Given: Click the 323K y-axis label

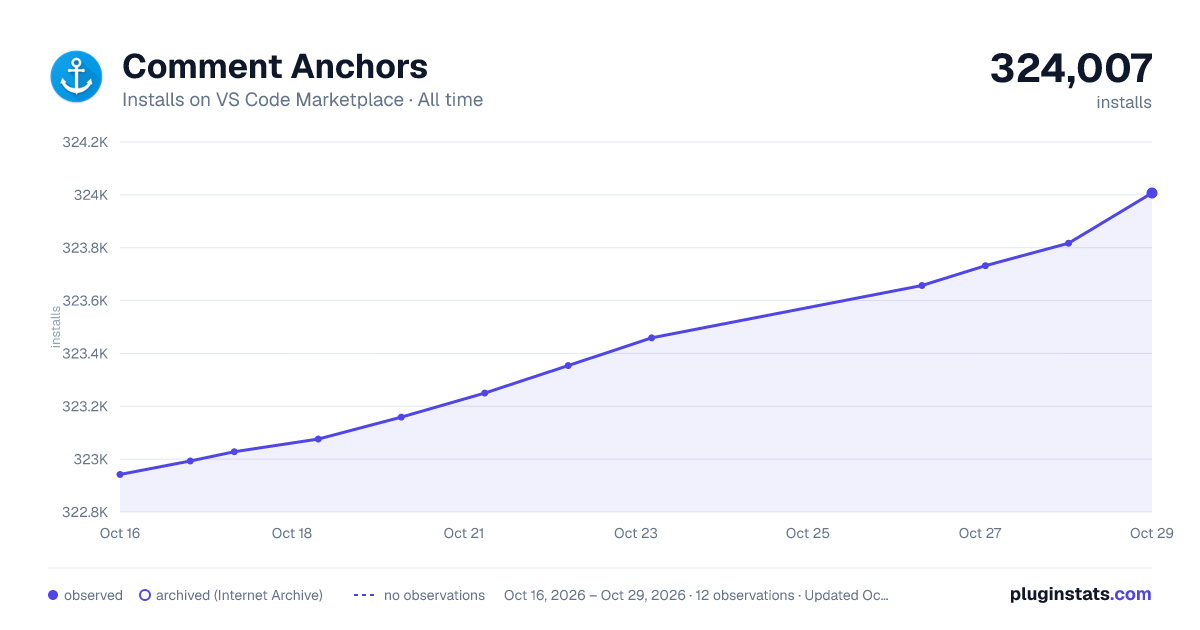Looking at the screenshot, I should point(90,460).
